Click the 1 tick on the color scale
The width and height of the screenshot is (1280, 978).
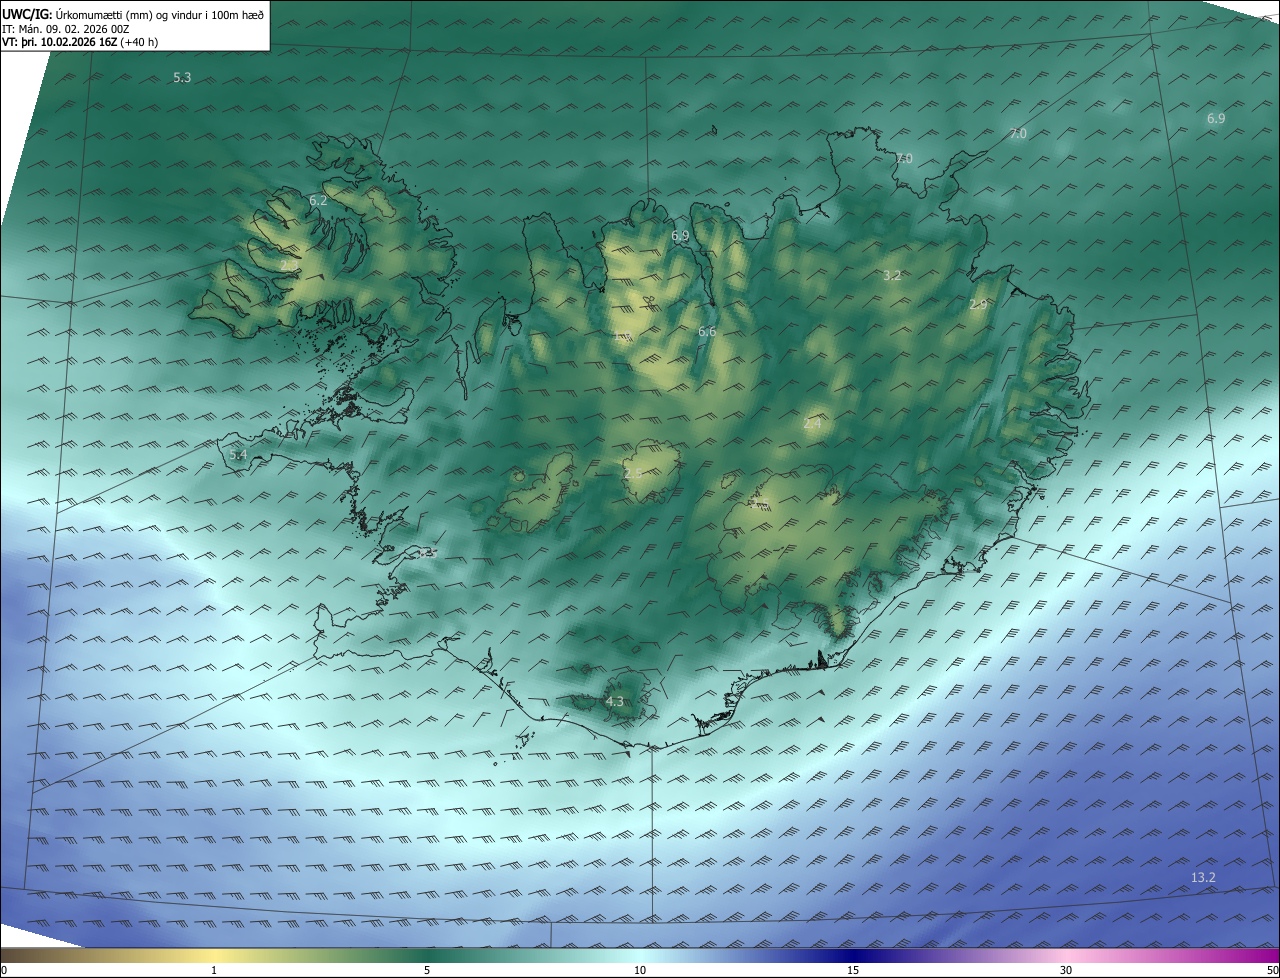tap(214, 971)
